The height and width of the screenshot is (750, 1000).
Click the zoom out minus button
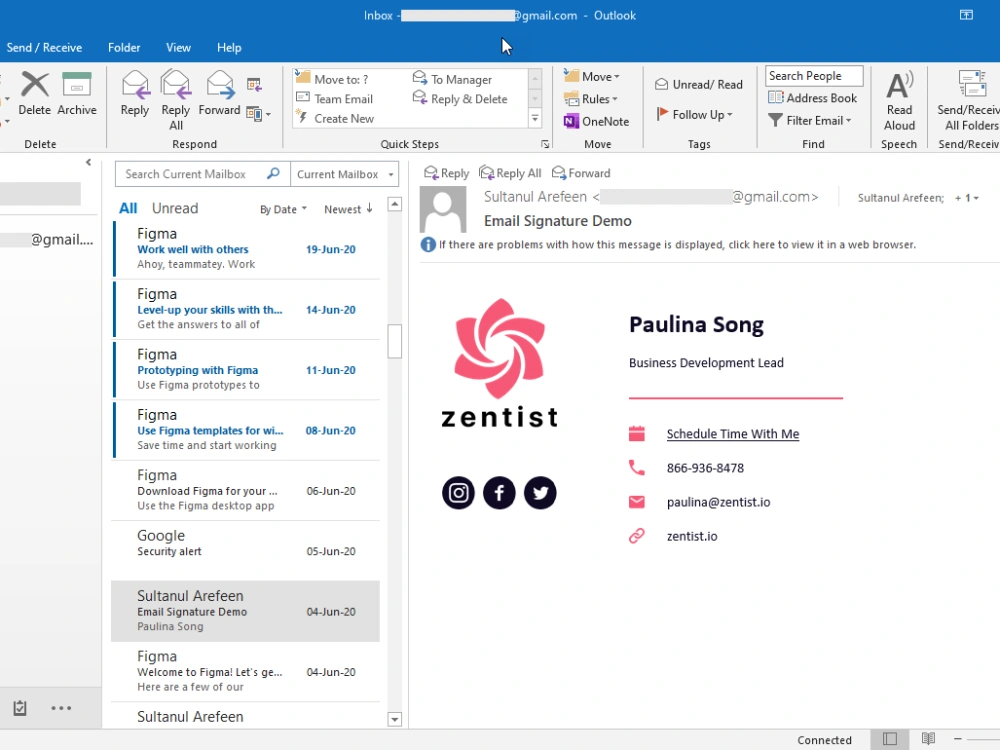pos(958,739)
